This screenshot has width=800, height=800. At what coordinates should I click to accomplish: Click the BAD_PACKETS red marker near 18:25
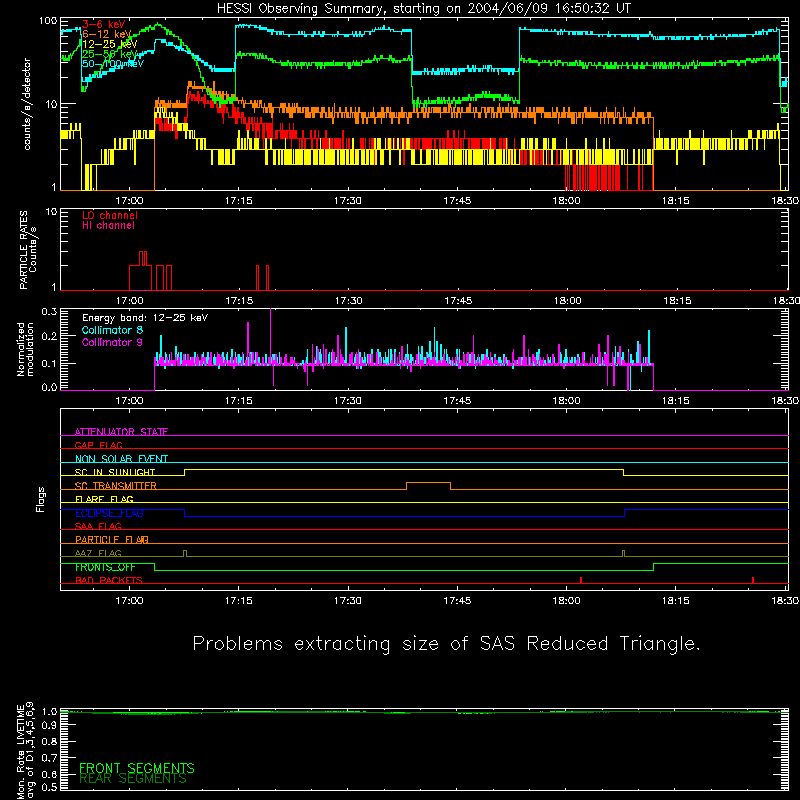(x=753, y=580)
